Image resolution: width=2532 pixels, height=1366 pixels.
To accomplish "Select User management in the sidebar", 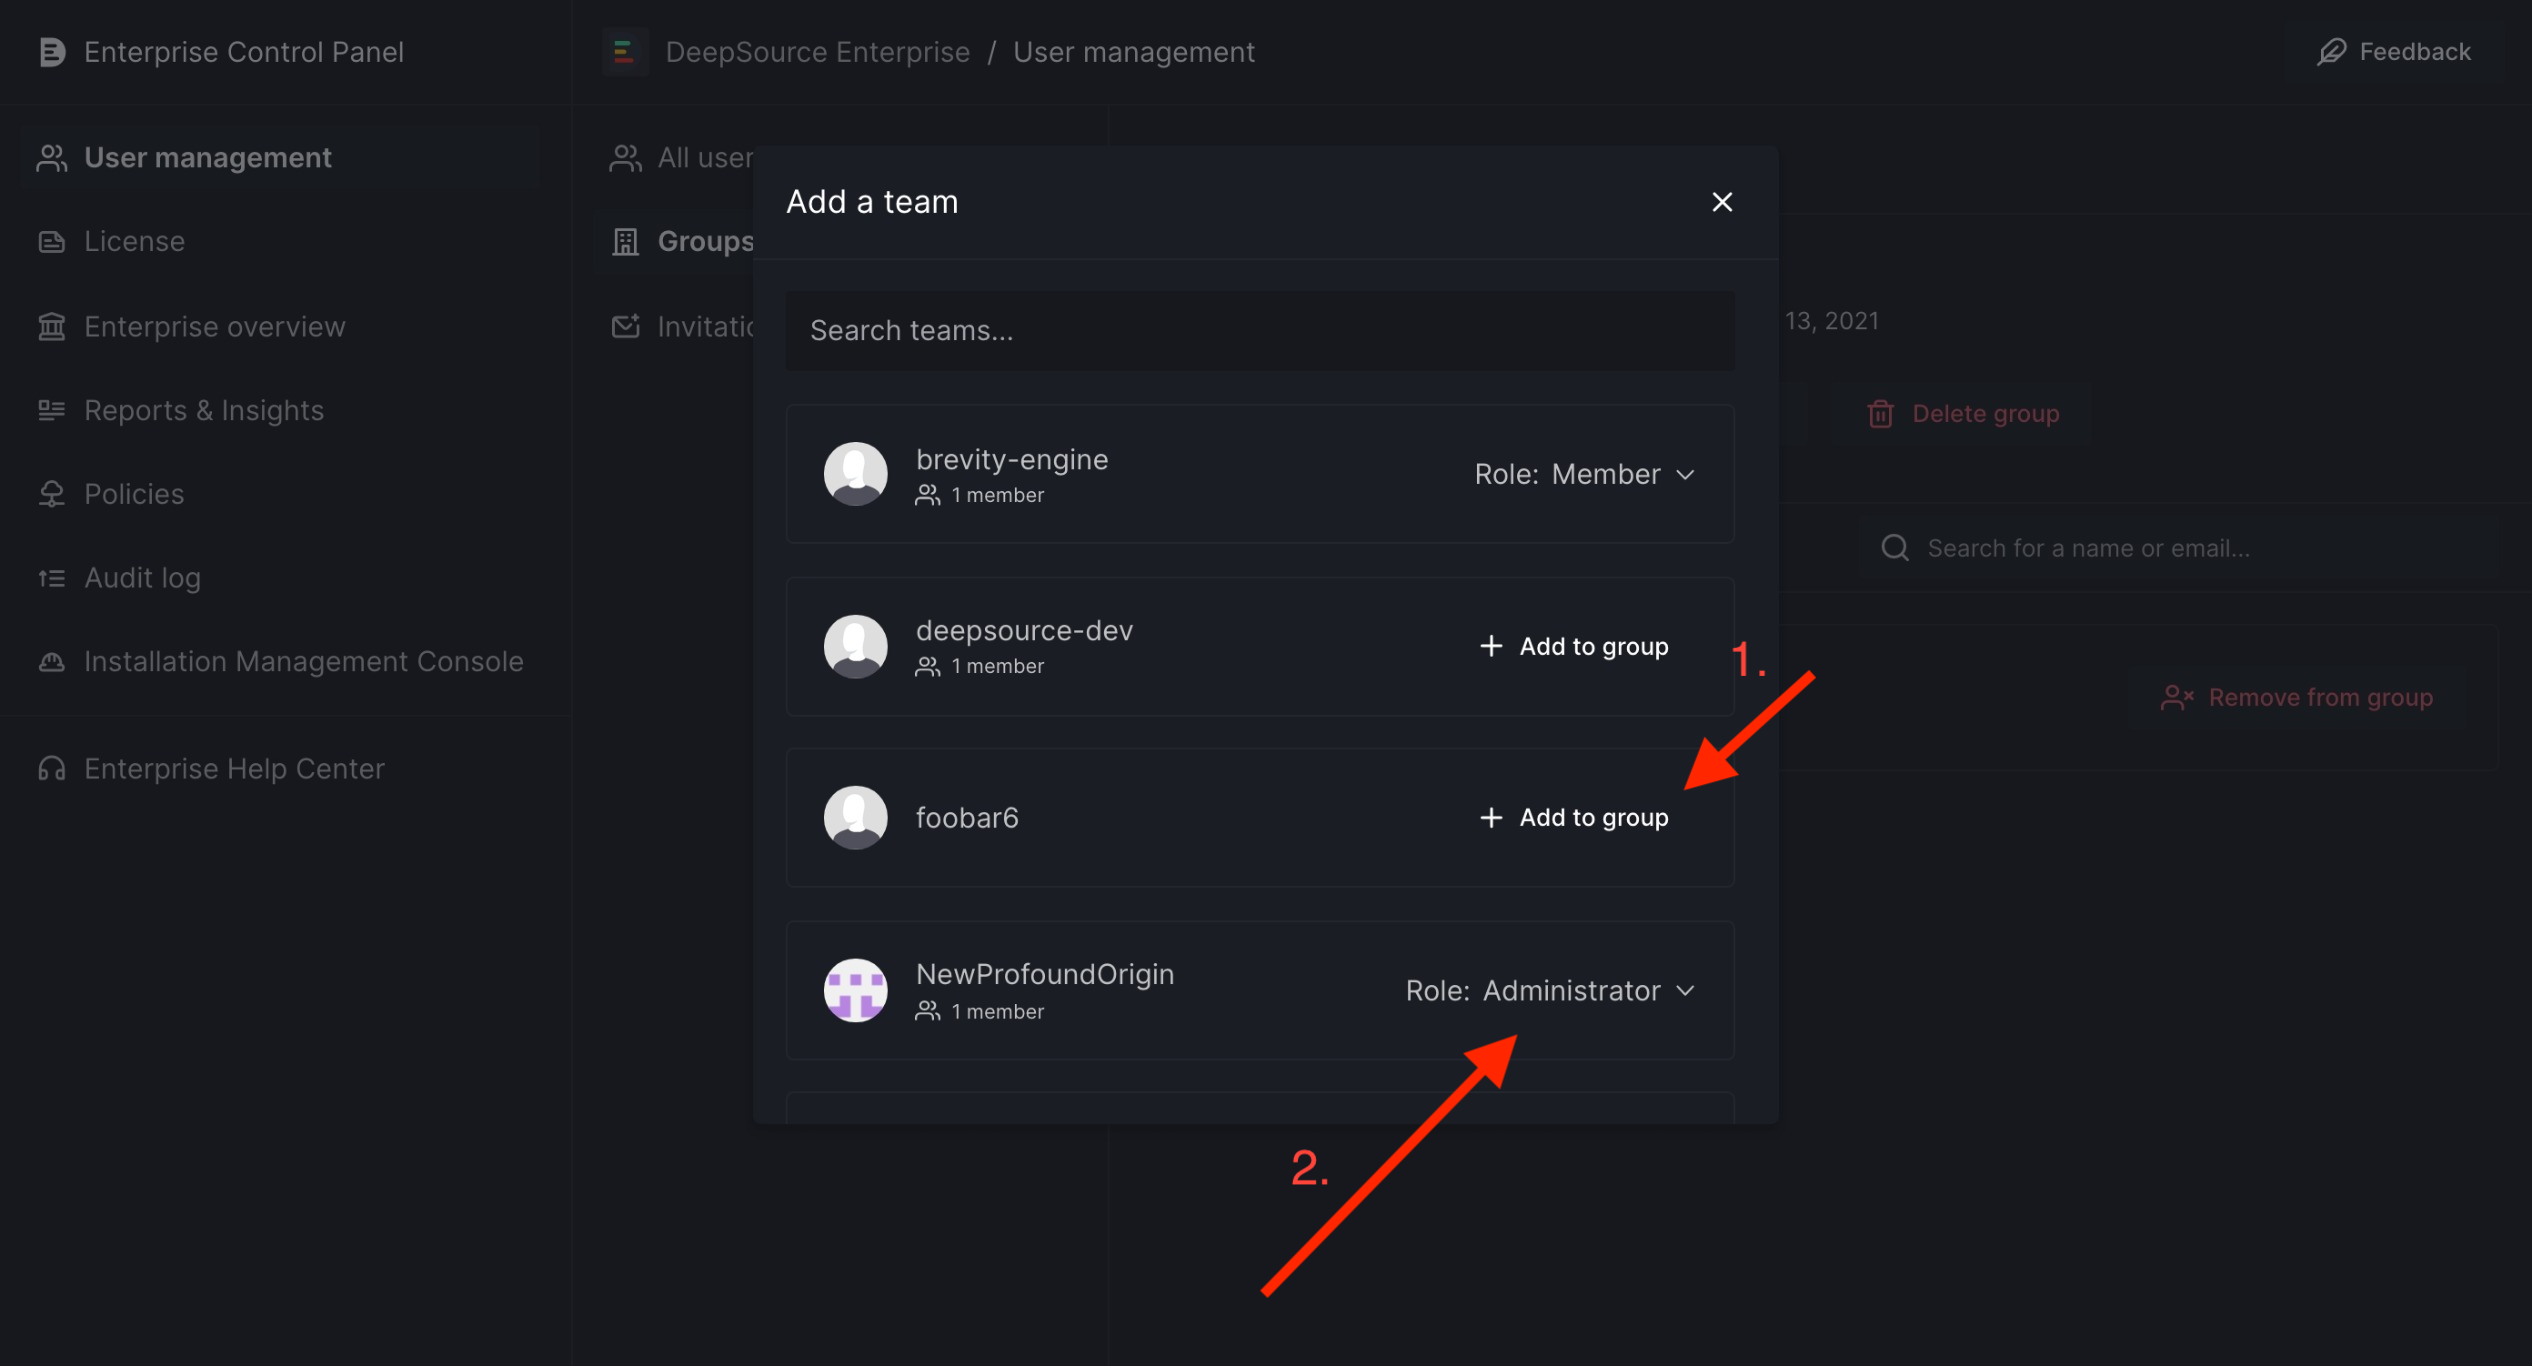I will (207, 156).
